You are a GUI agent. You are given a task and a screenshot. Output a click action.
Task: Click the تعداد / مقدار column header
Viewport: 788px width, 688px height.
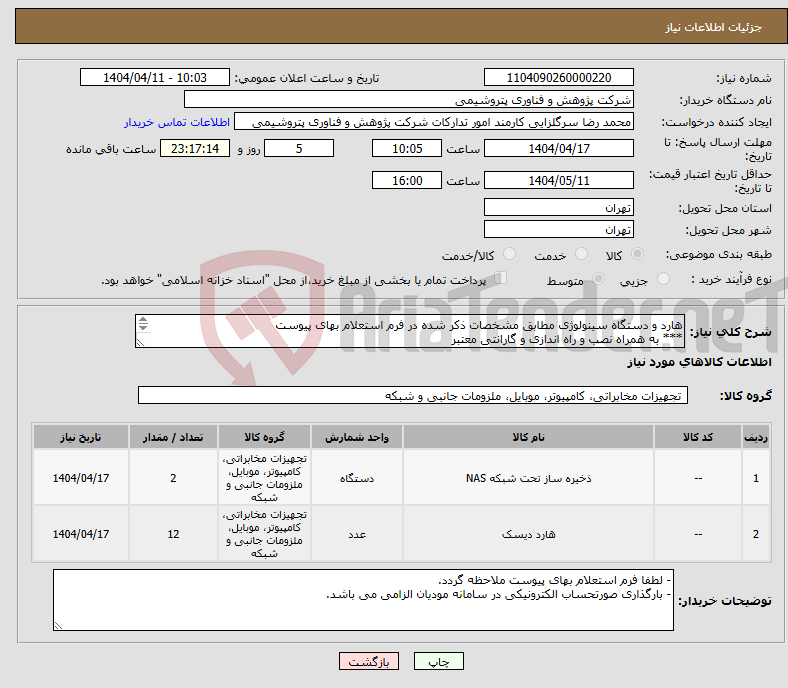click(173, 437)
